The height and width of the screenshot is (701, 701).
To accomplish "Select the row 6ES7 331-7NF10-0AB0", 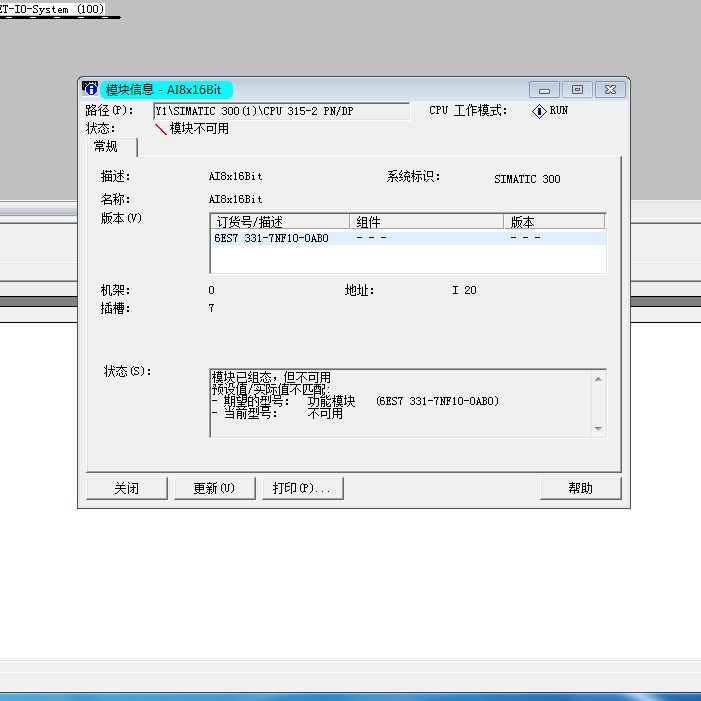I will pos(408,238).
